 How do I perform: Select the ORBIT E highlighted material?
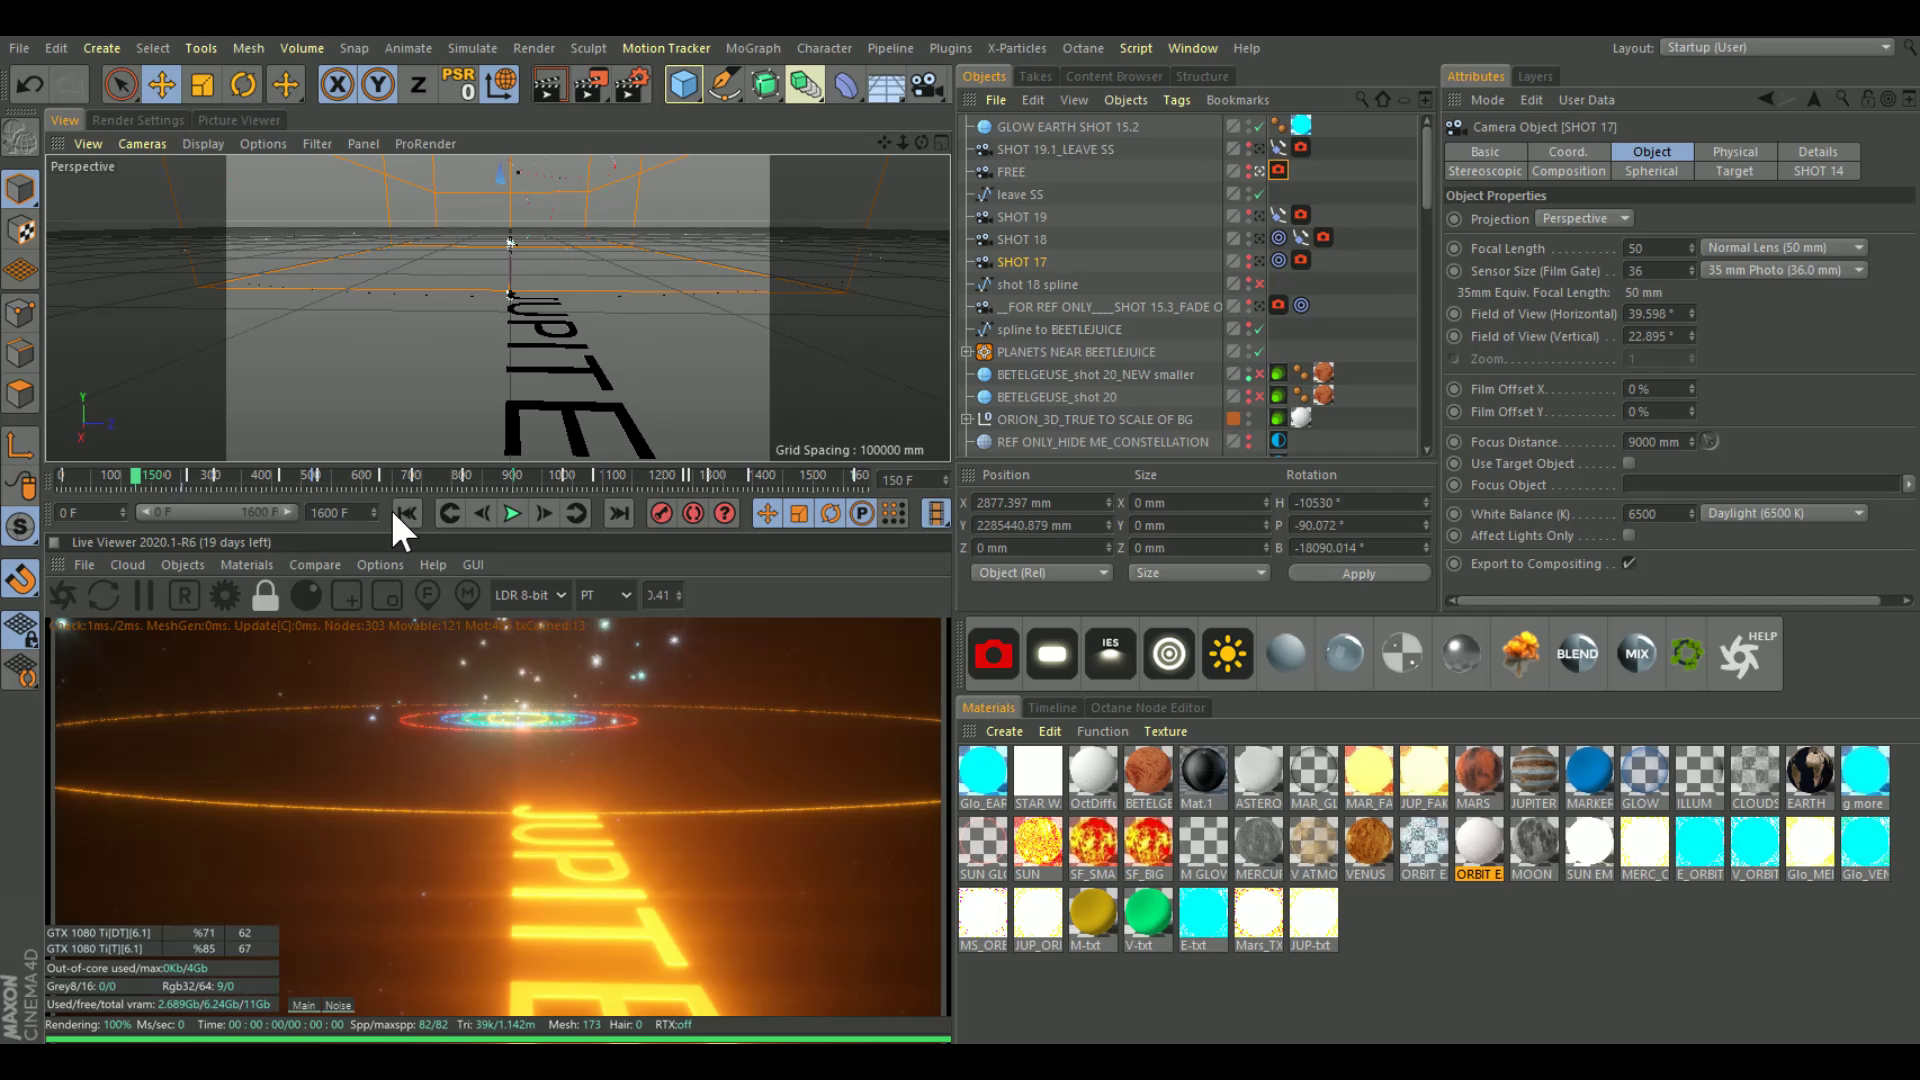coord(1478,849)
